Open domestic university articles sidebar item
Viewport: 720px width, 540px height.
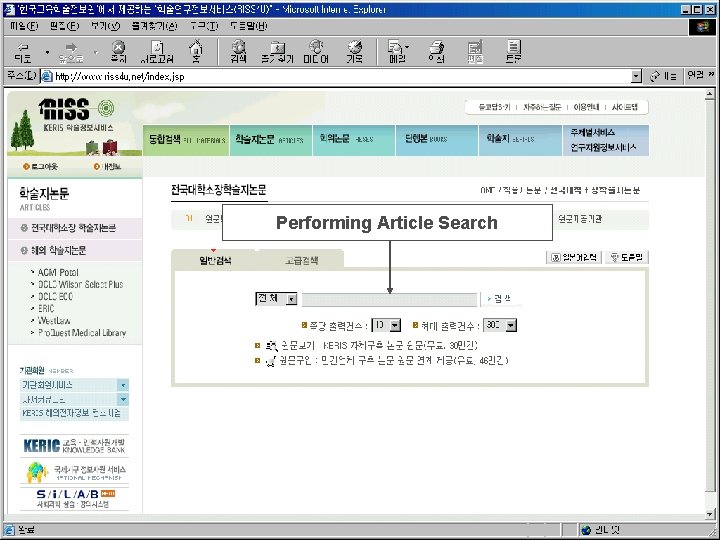coord(75,228)
